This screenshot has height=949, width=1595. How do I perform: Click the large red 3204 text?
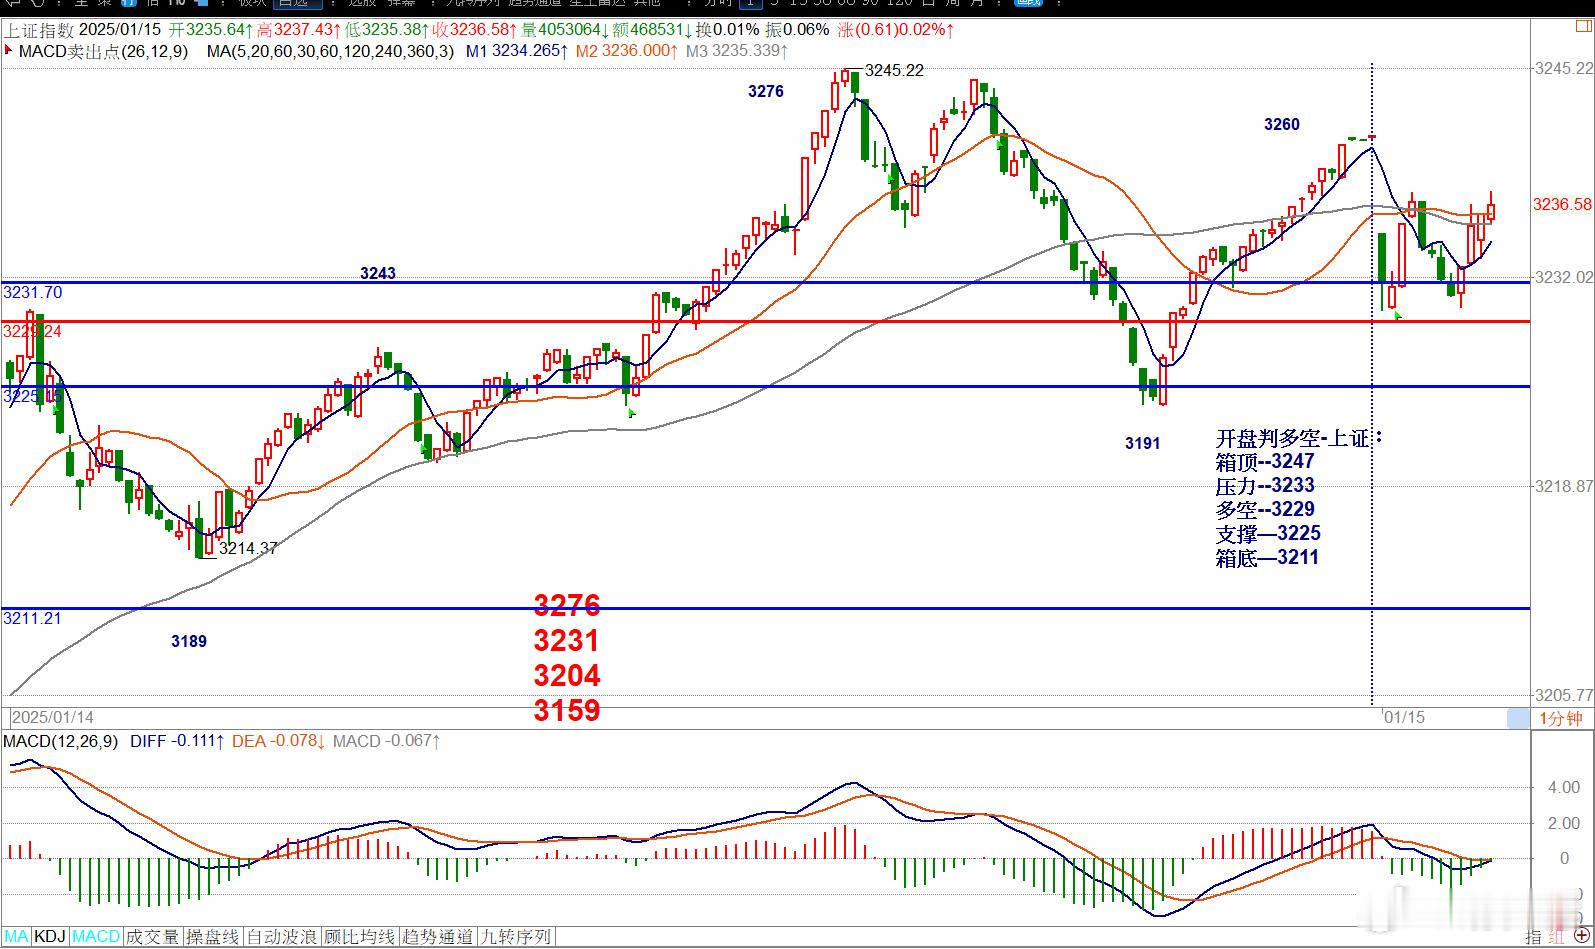(567, 676)
